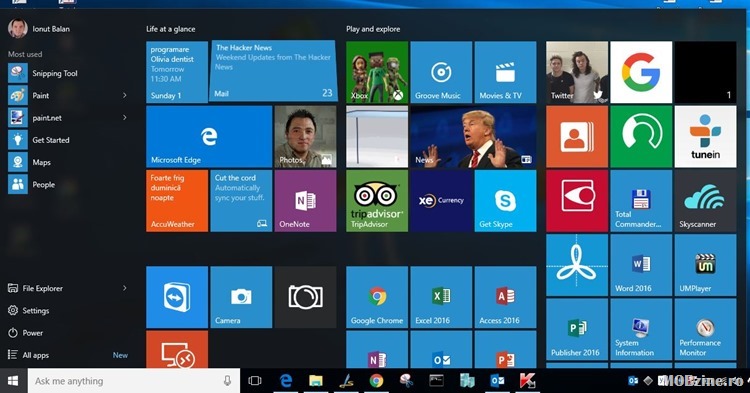The image size is (750, 393).
Task: Launch the Total Commander tile
Action: point(641,201)
